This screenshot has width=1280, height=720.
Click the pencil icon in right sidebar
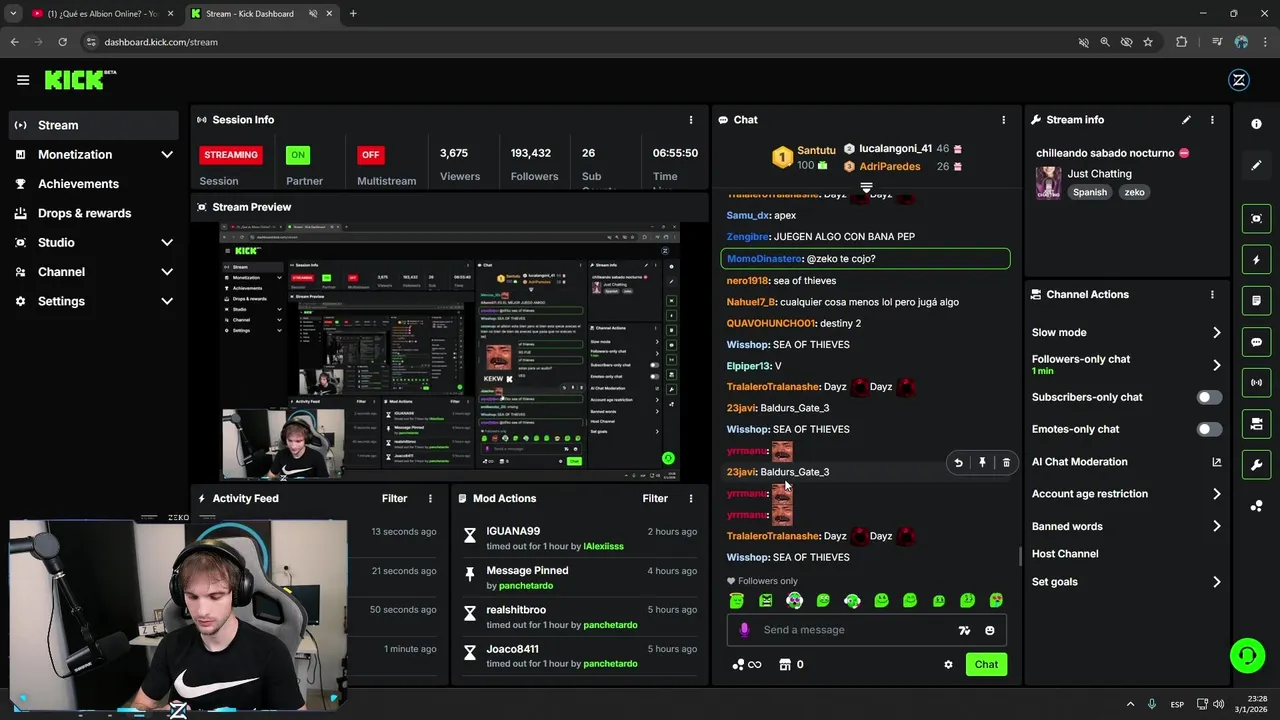(x=1256, y=165)
